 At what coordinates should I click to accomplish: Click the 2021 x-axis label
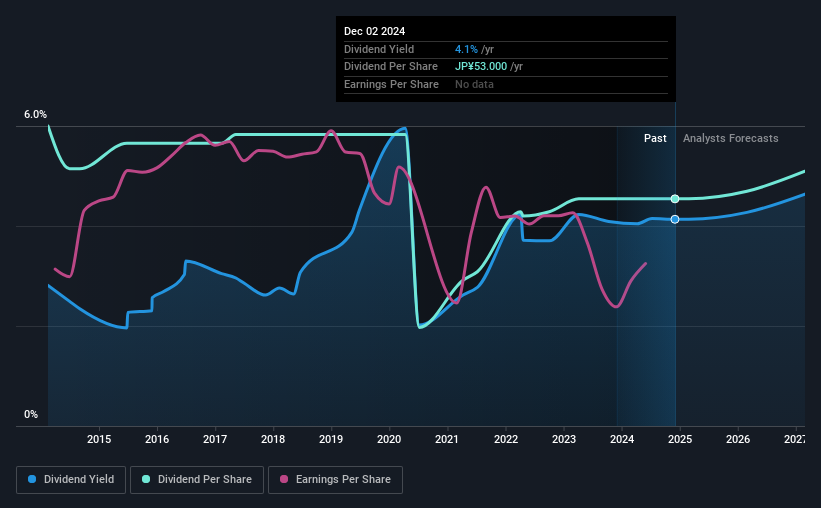(447, 439)
